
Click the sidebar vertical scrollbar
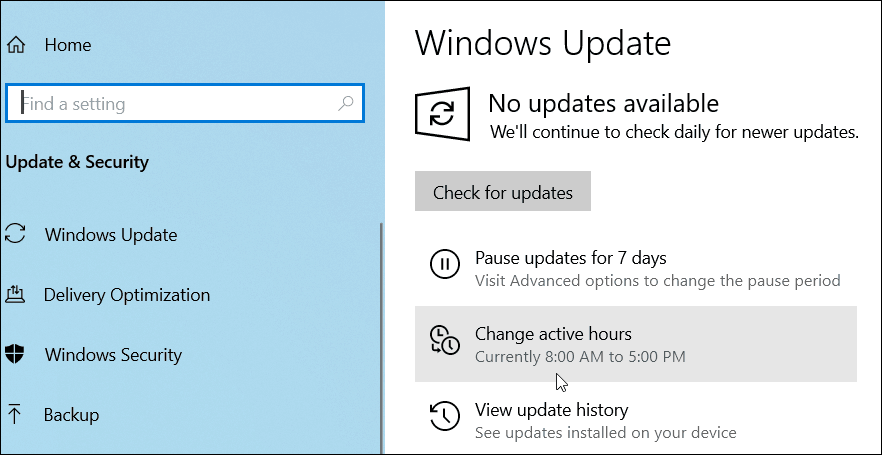(x=382, y=337)
